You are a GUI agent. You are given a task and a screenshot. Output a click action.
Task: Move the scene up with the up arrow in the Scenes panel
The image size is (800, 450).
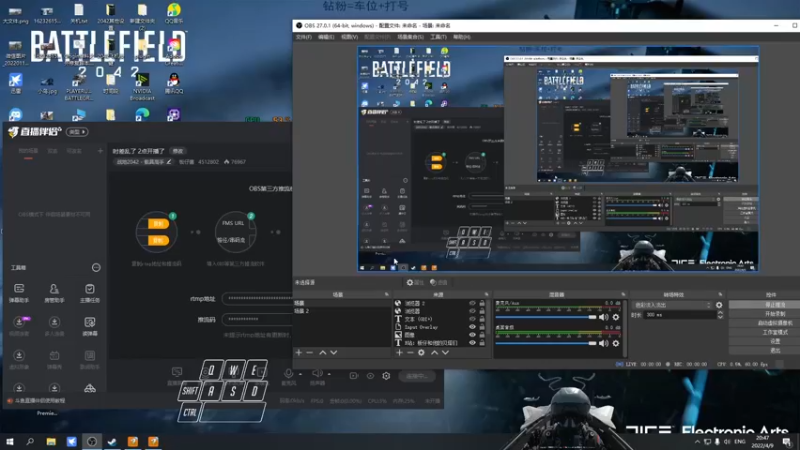click(322, 353)
